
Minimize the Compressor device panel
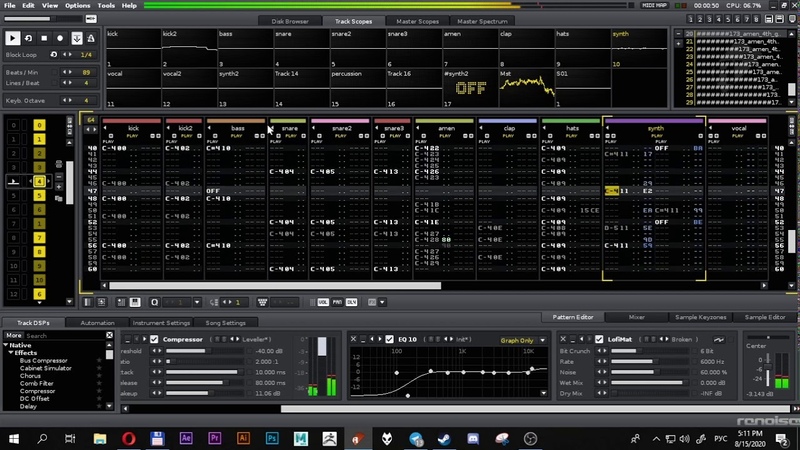pos(128,339)
